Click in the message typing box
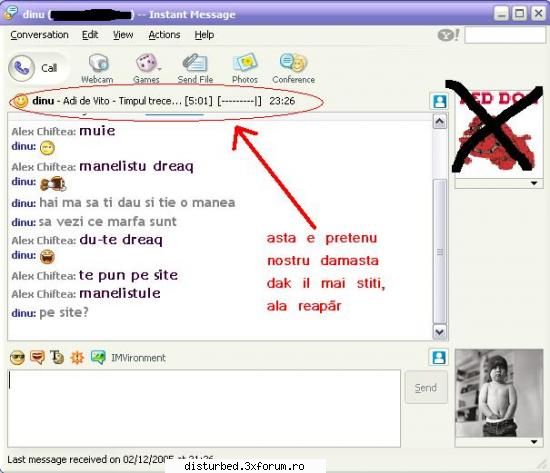Viewport: 550px width, 473px height. click(x=204, y=408)
